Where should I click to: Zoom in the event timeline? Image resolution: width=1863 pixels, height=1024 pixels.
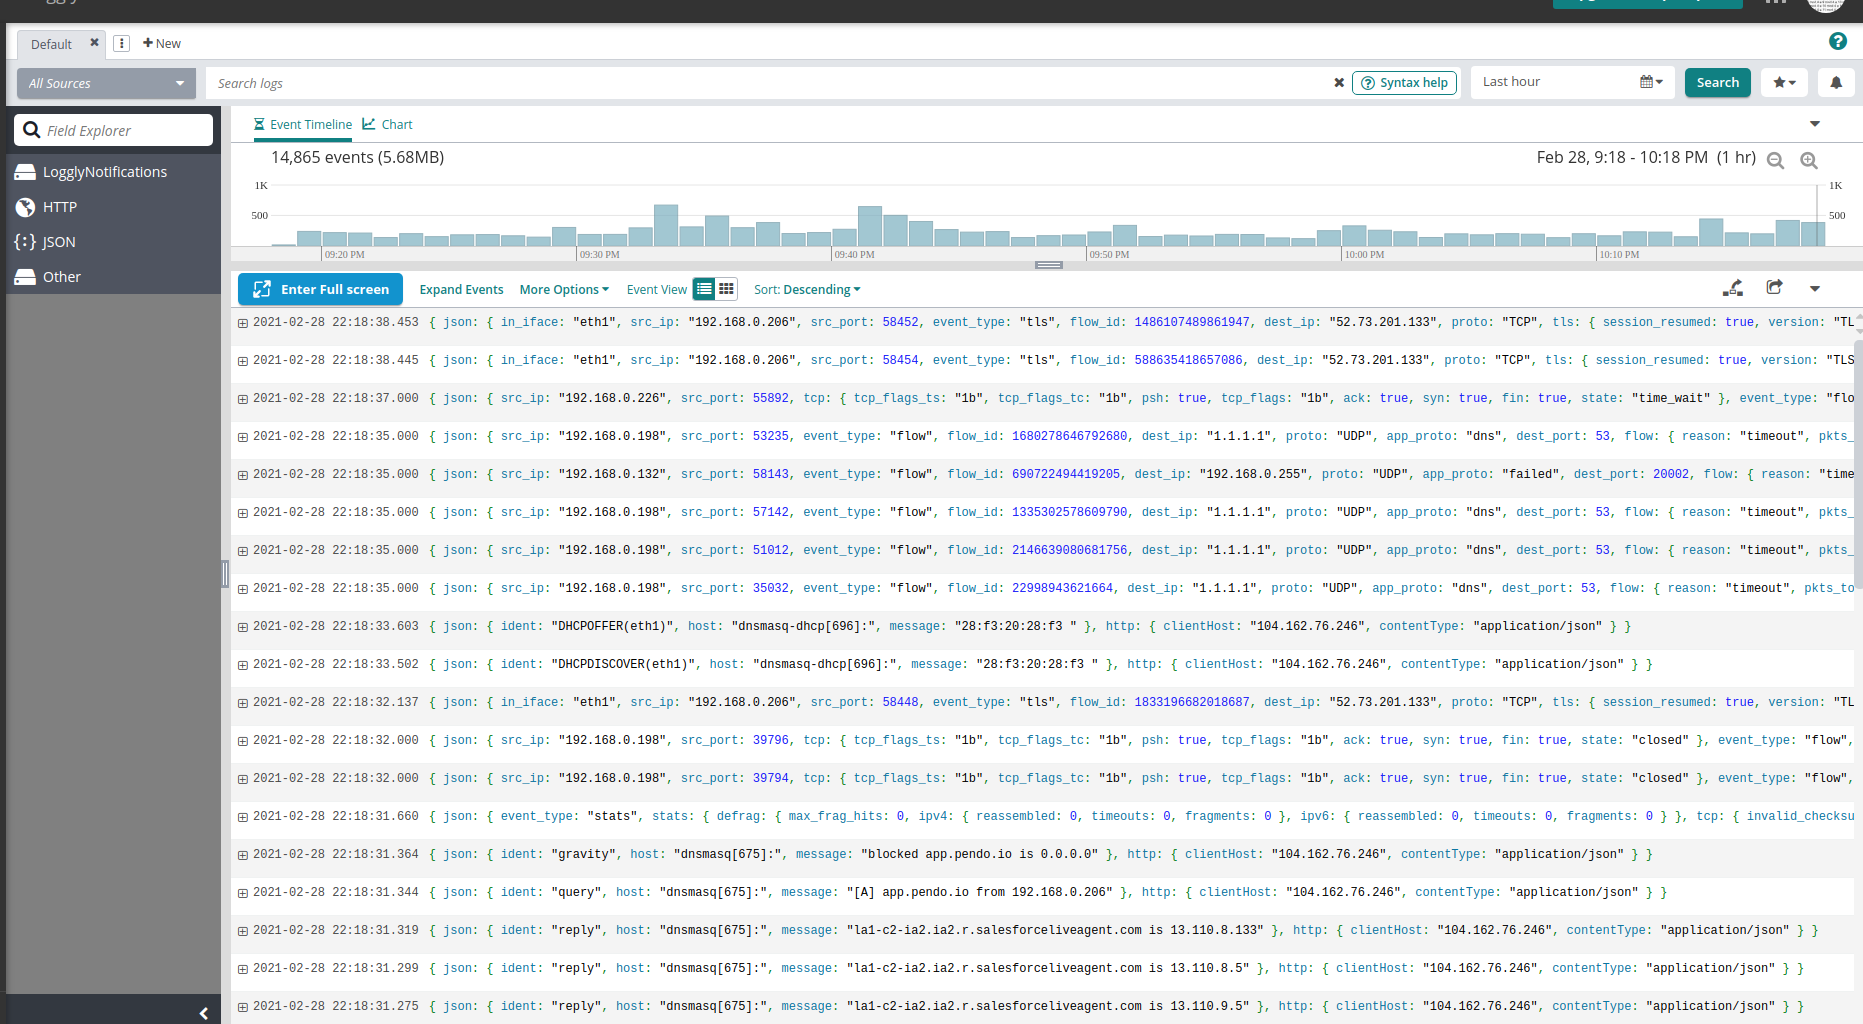point(1809,160)
